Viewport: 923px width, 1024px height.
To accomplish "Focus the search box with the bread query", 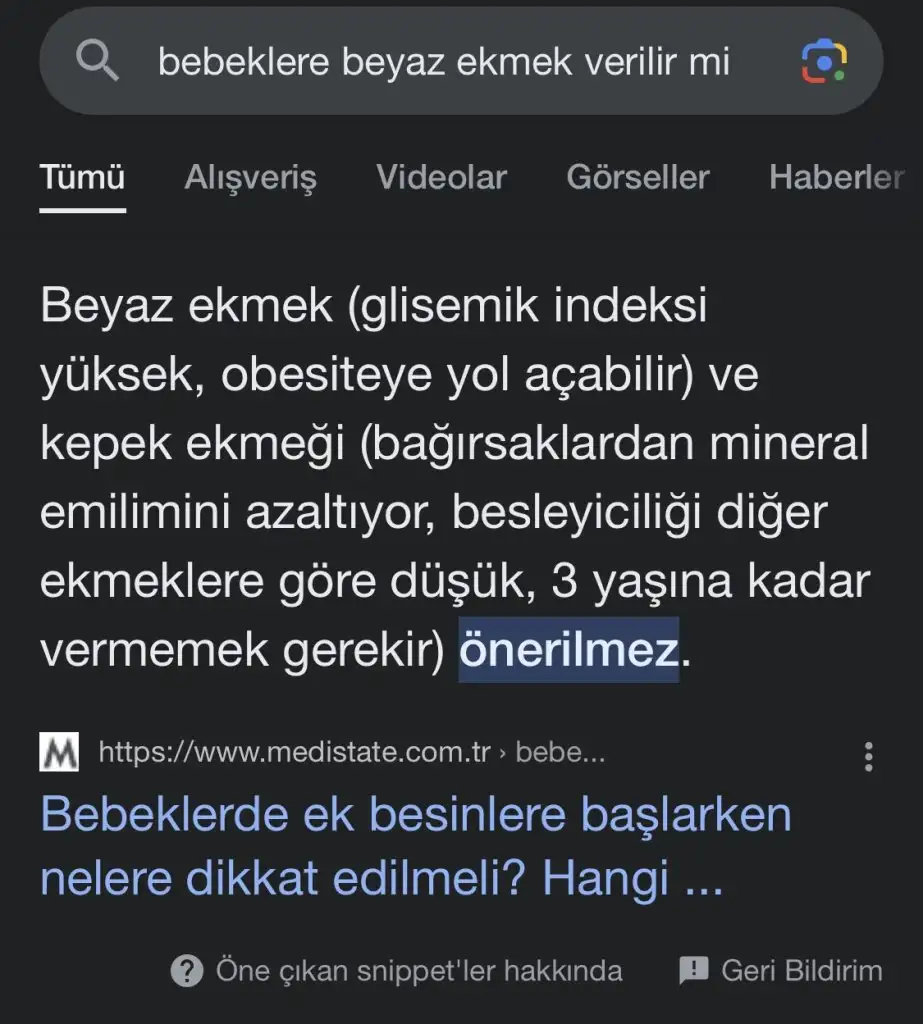I will pos(444,63).
